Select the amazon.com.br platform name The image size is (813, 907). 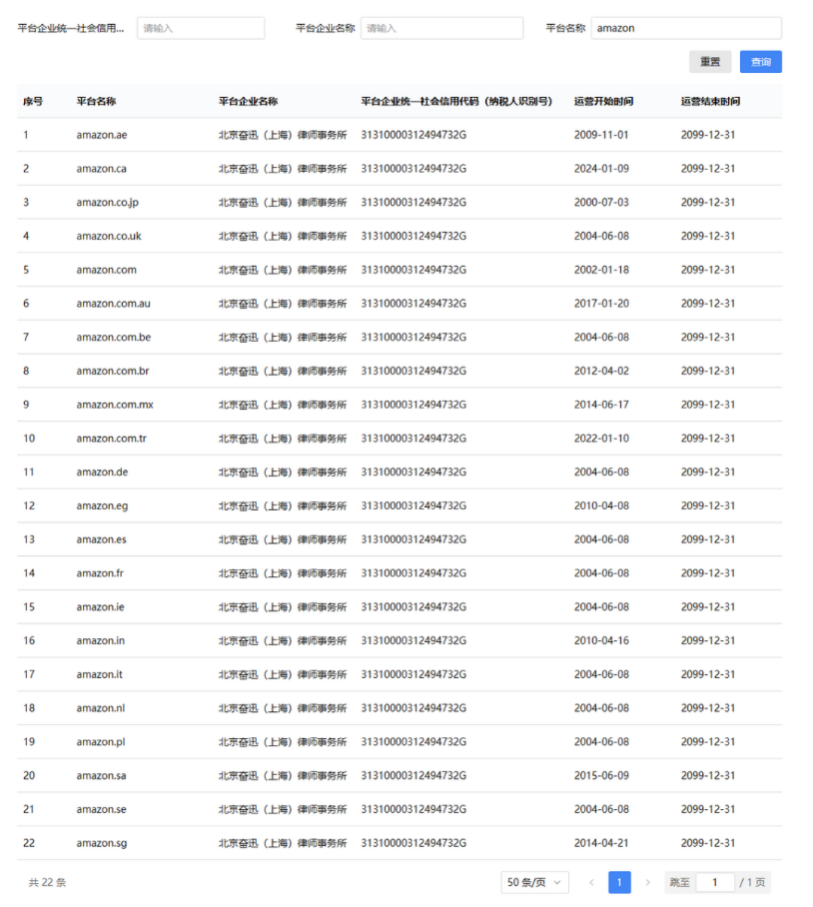(x=113, y=371)
